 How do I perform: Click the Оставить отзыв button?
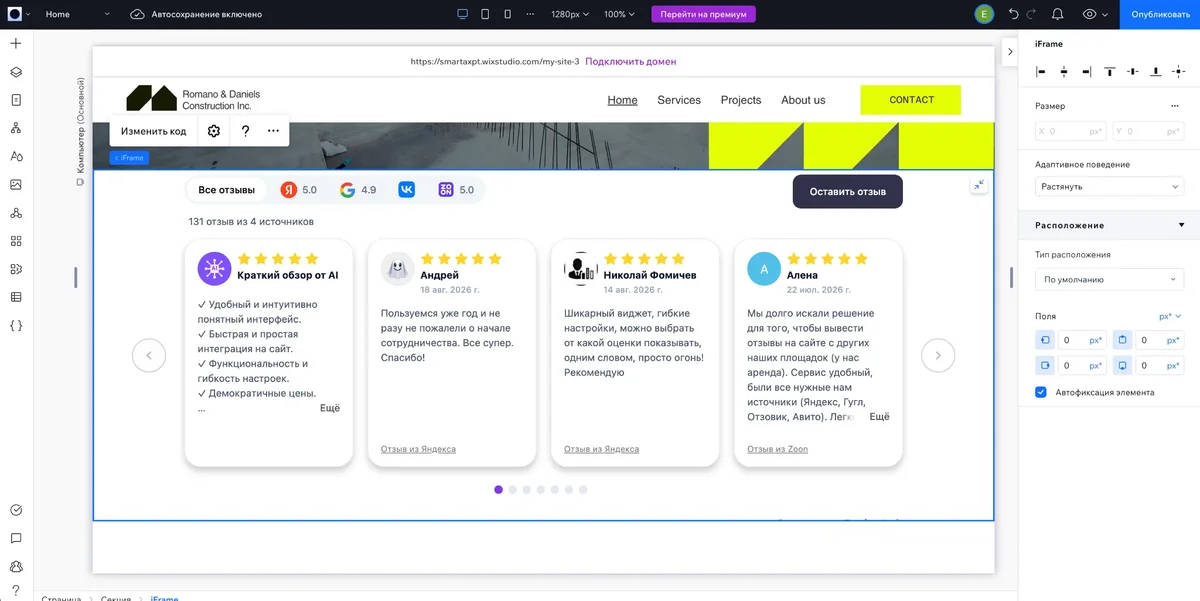(848, 191)
